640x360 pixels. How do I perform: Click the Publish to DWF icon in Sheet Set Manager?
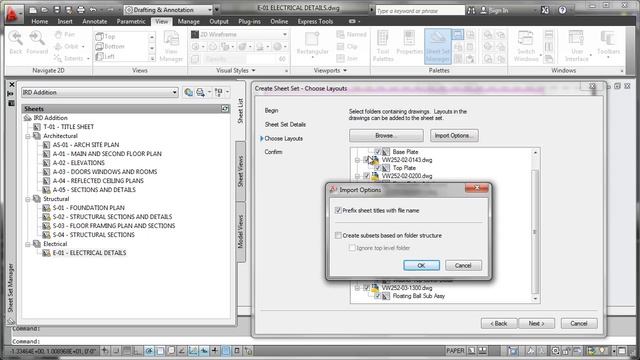188,93
